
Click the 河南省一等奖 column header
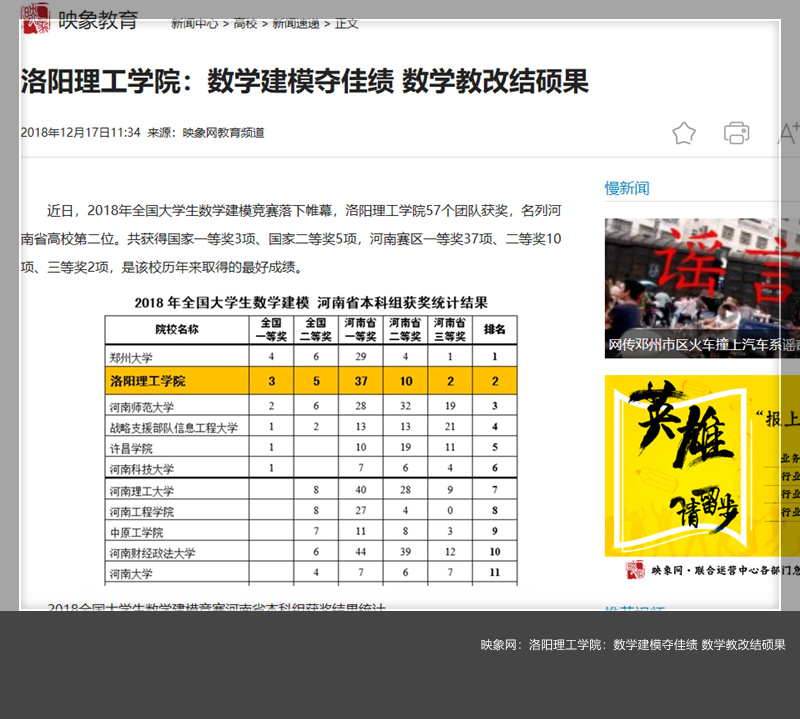pos(361,330)
